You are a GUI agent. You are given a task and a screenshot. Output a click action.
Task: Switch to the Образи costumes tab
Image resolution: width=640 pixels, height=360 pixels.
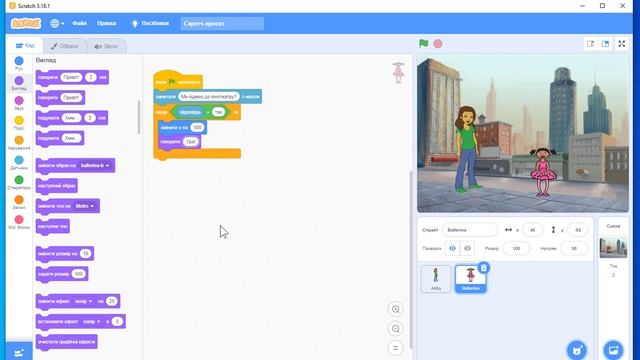tap(64, 46)
